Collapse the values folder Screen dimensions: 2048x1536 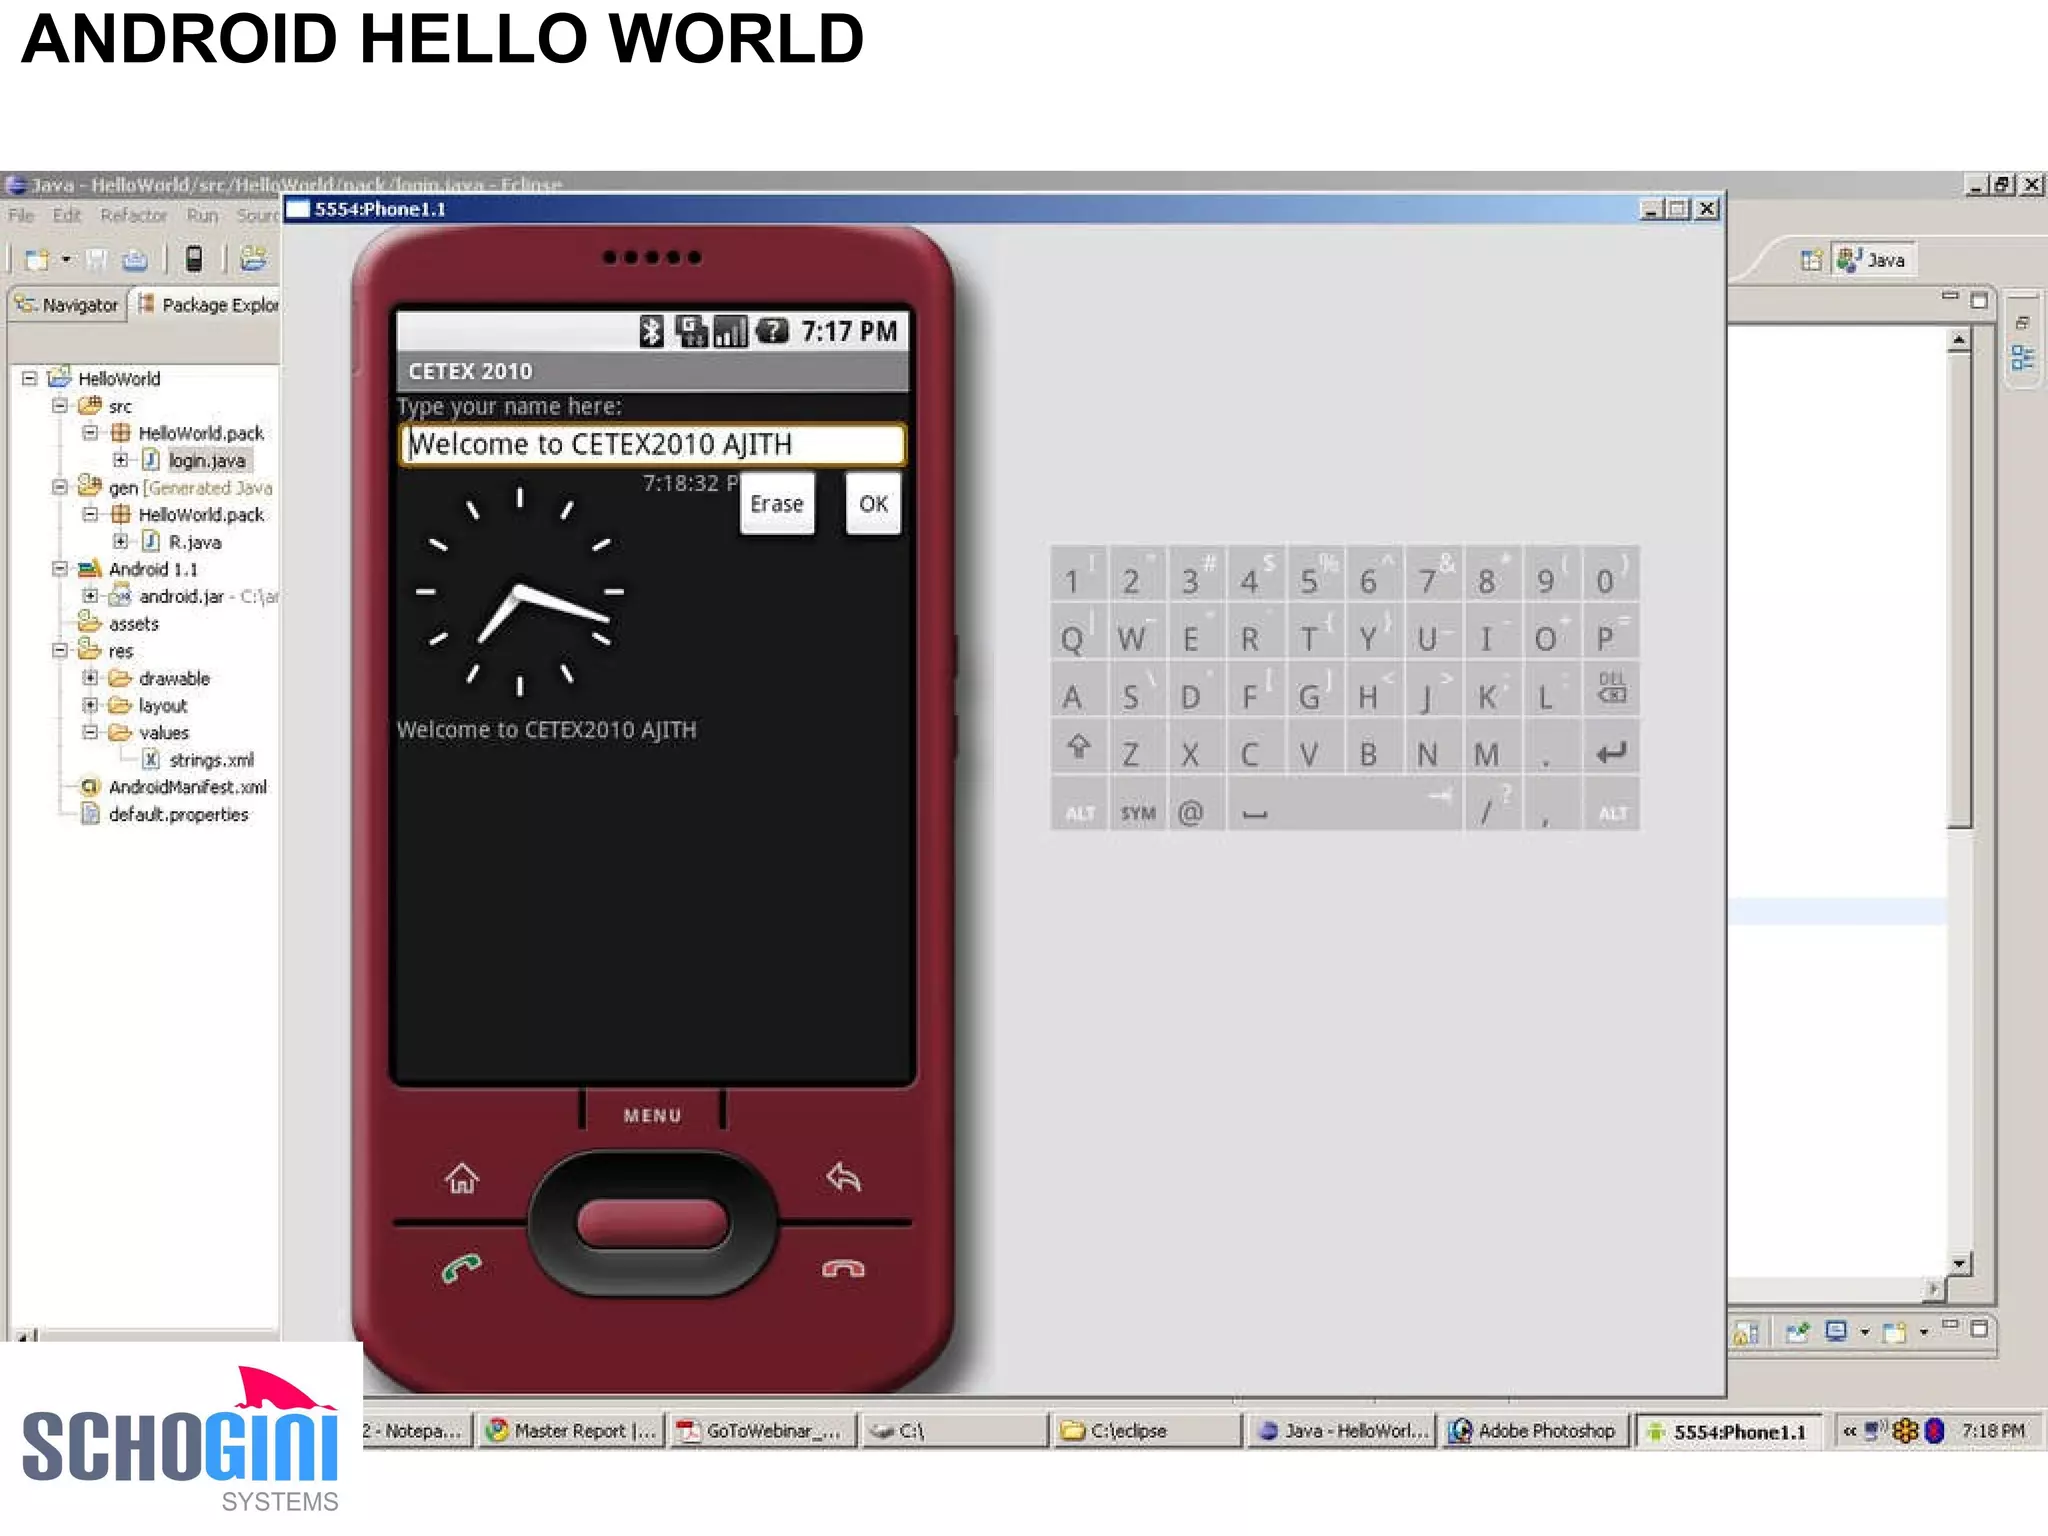[x=90, y=732]
